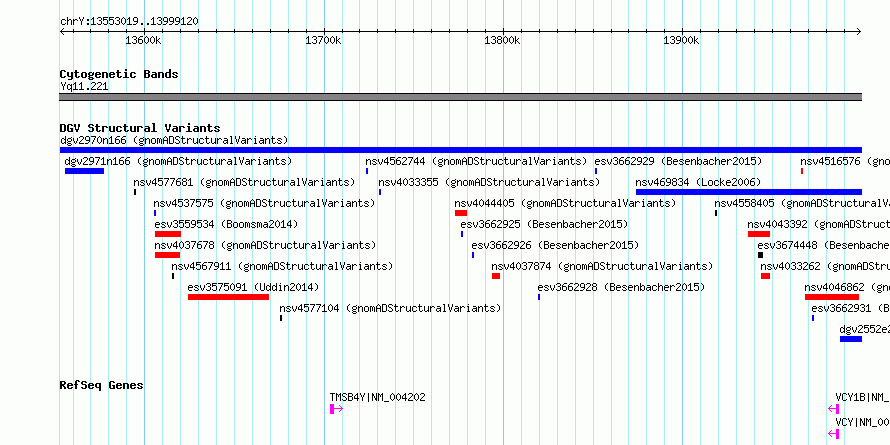This screenshot has width=890, height=445.
Task: Open the nsv4537575 variant label
Action: pos(264,203)
